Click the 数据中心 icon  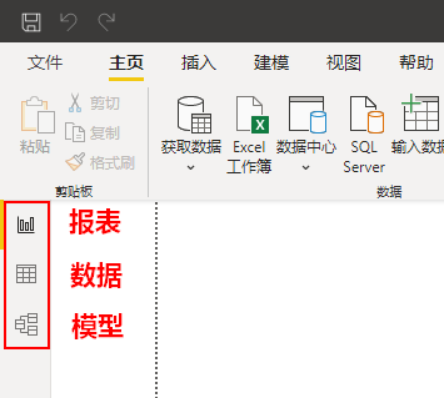(x=307, y=114)
